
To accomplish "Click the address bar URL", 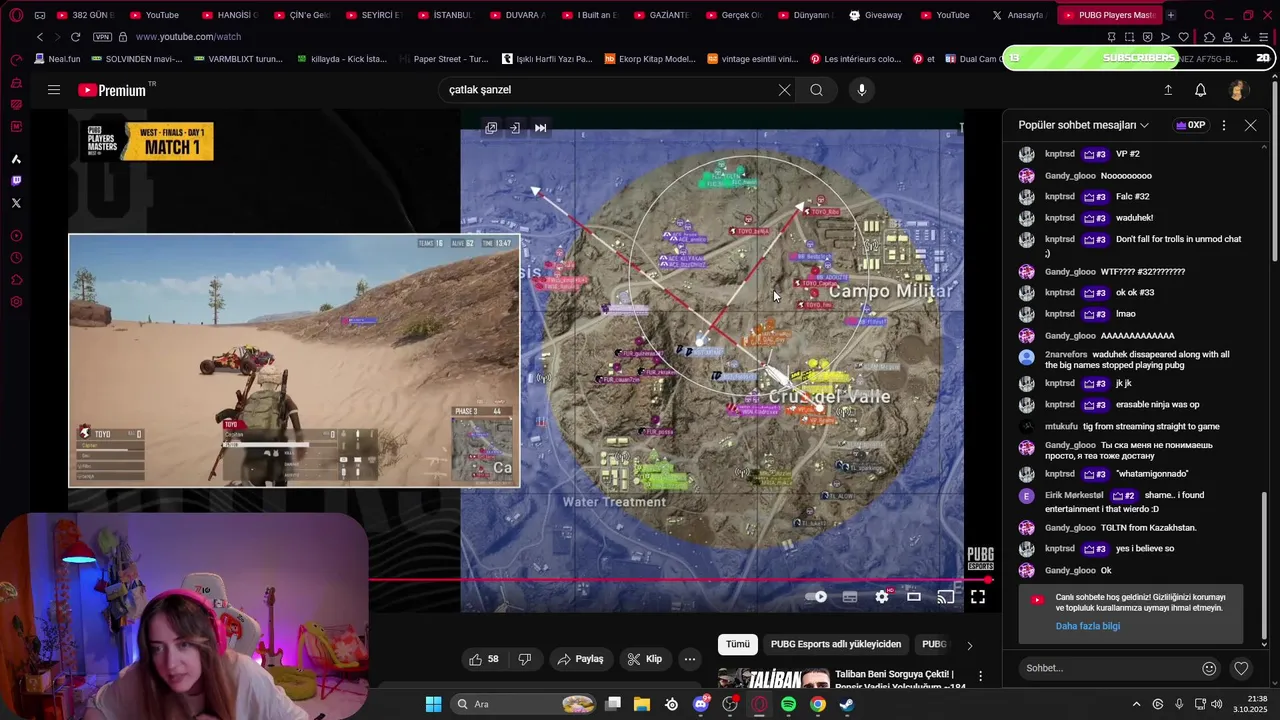I will coord(188,37).
